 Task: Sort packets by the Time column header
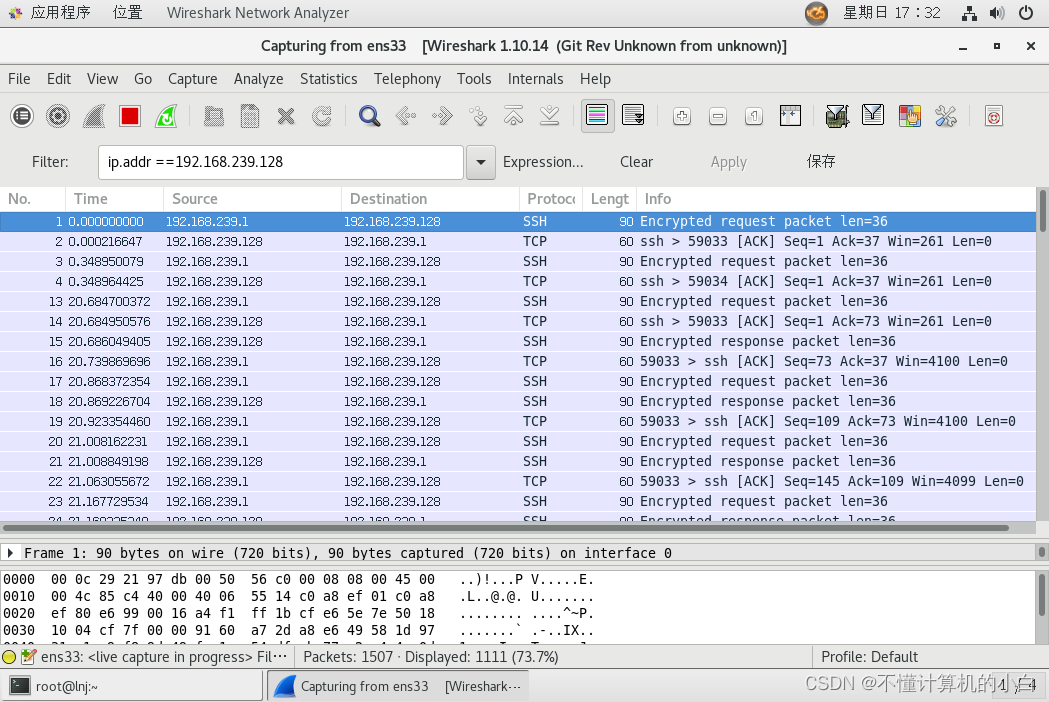pos(114,199)
